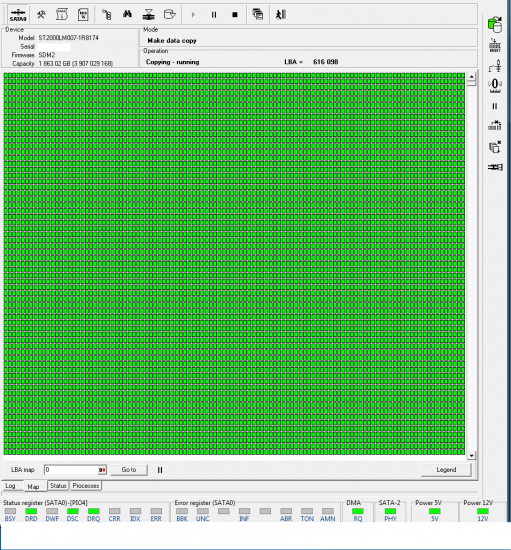Click the folder export icon in toolbar
Image resolution: width=511 pixels, height=550 pixels.
tap(170, 15)
